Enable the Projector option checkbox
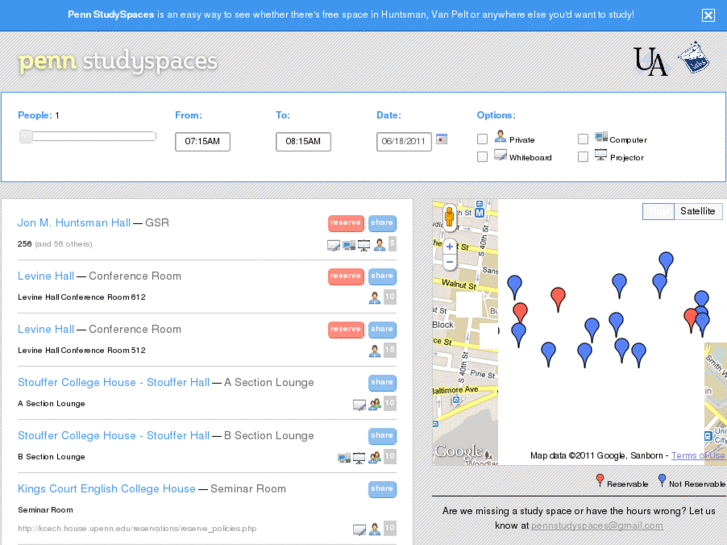Image resolution: width=727 pixels, height=545 pixels. [583, 157]
